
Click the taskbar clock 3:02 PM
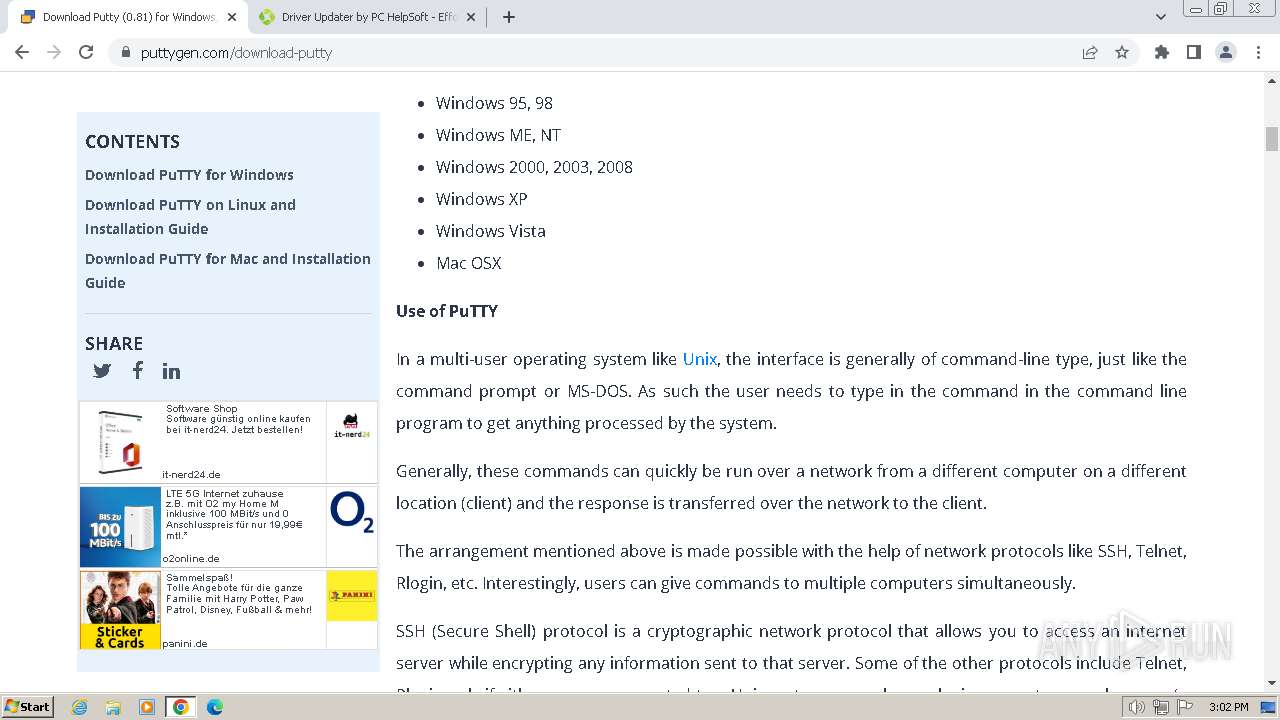click(x=1229, y=707)
